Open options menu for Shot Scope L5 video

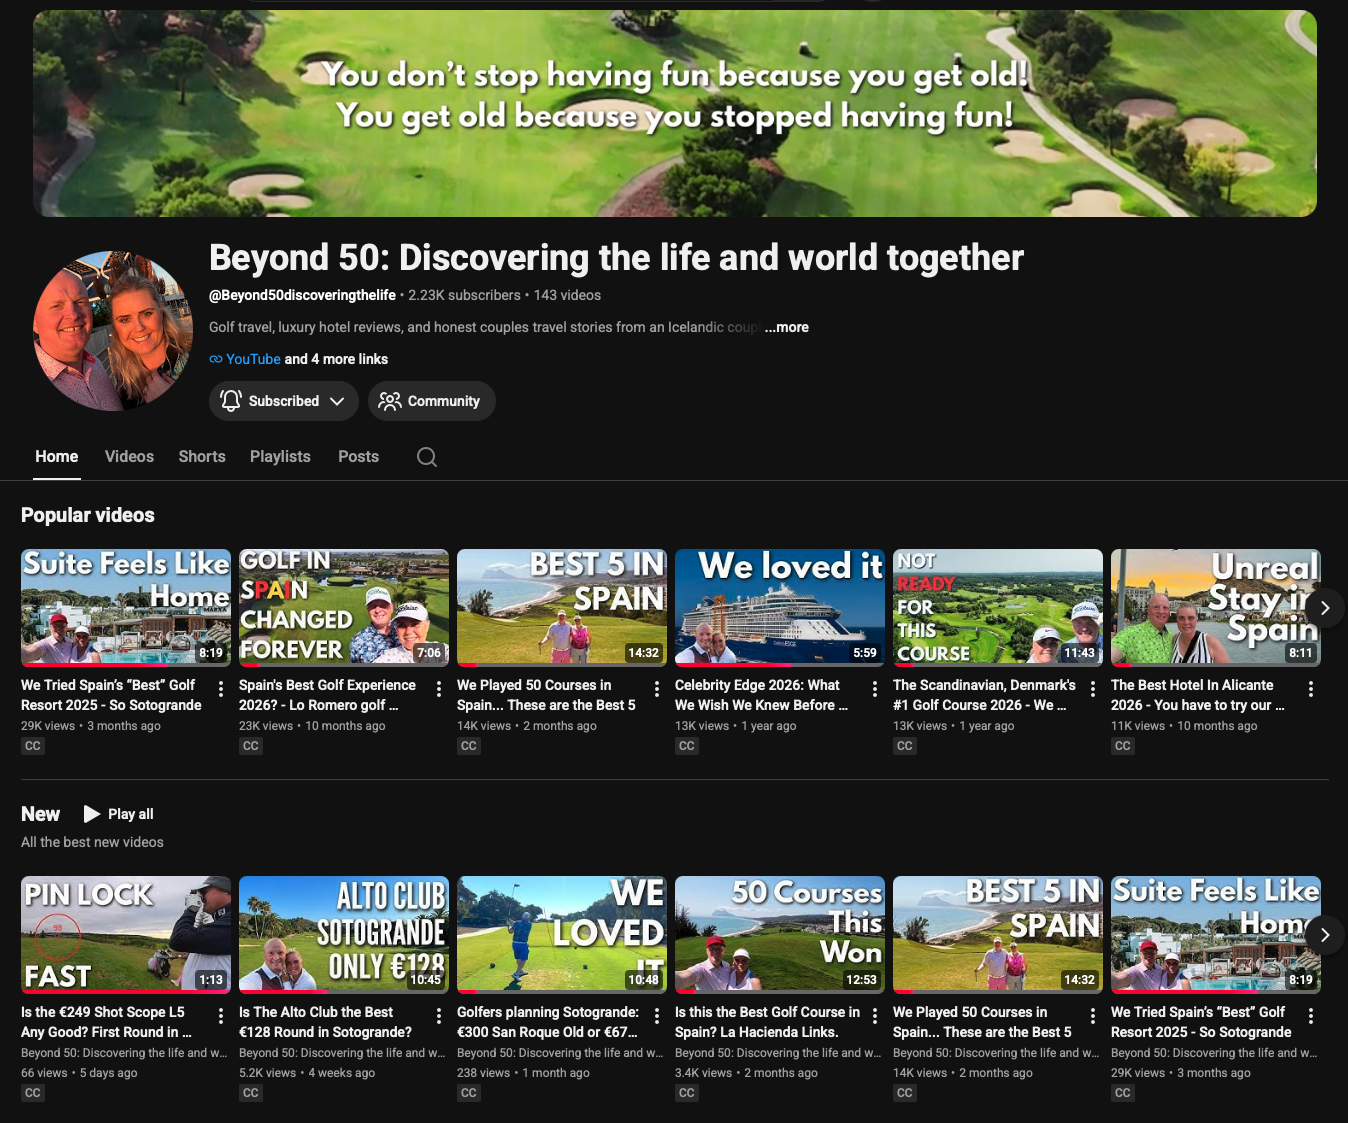tap(221, 1016)
